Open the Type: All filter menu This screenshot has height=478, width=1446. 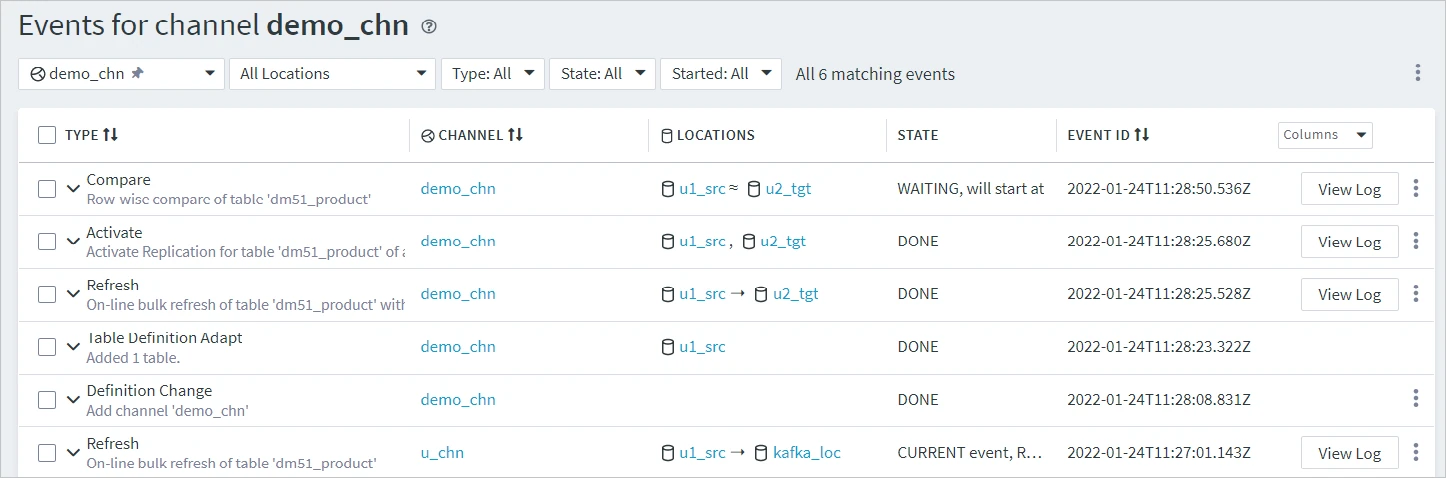(492, 73)
